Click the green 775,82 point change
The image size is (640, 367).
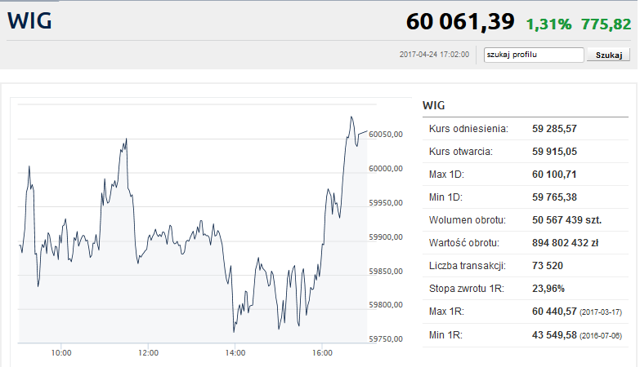[606, 24]
